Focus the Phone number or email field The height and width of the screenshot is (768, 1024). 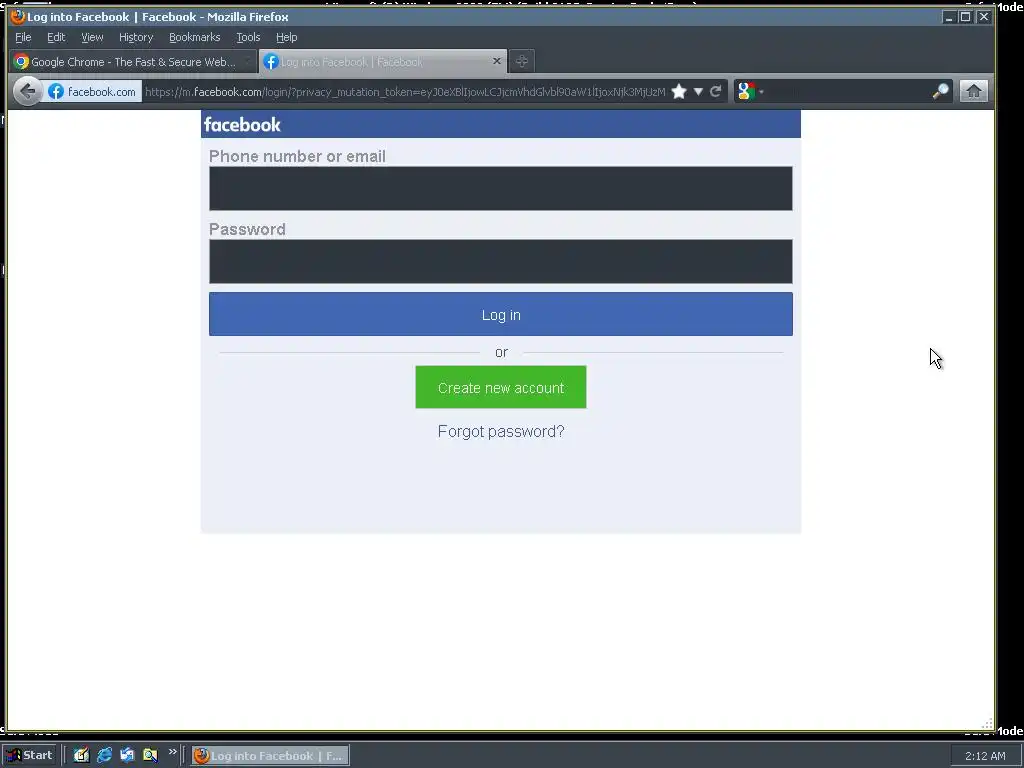pos(501,188)
